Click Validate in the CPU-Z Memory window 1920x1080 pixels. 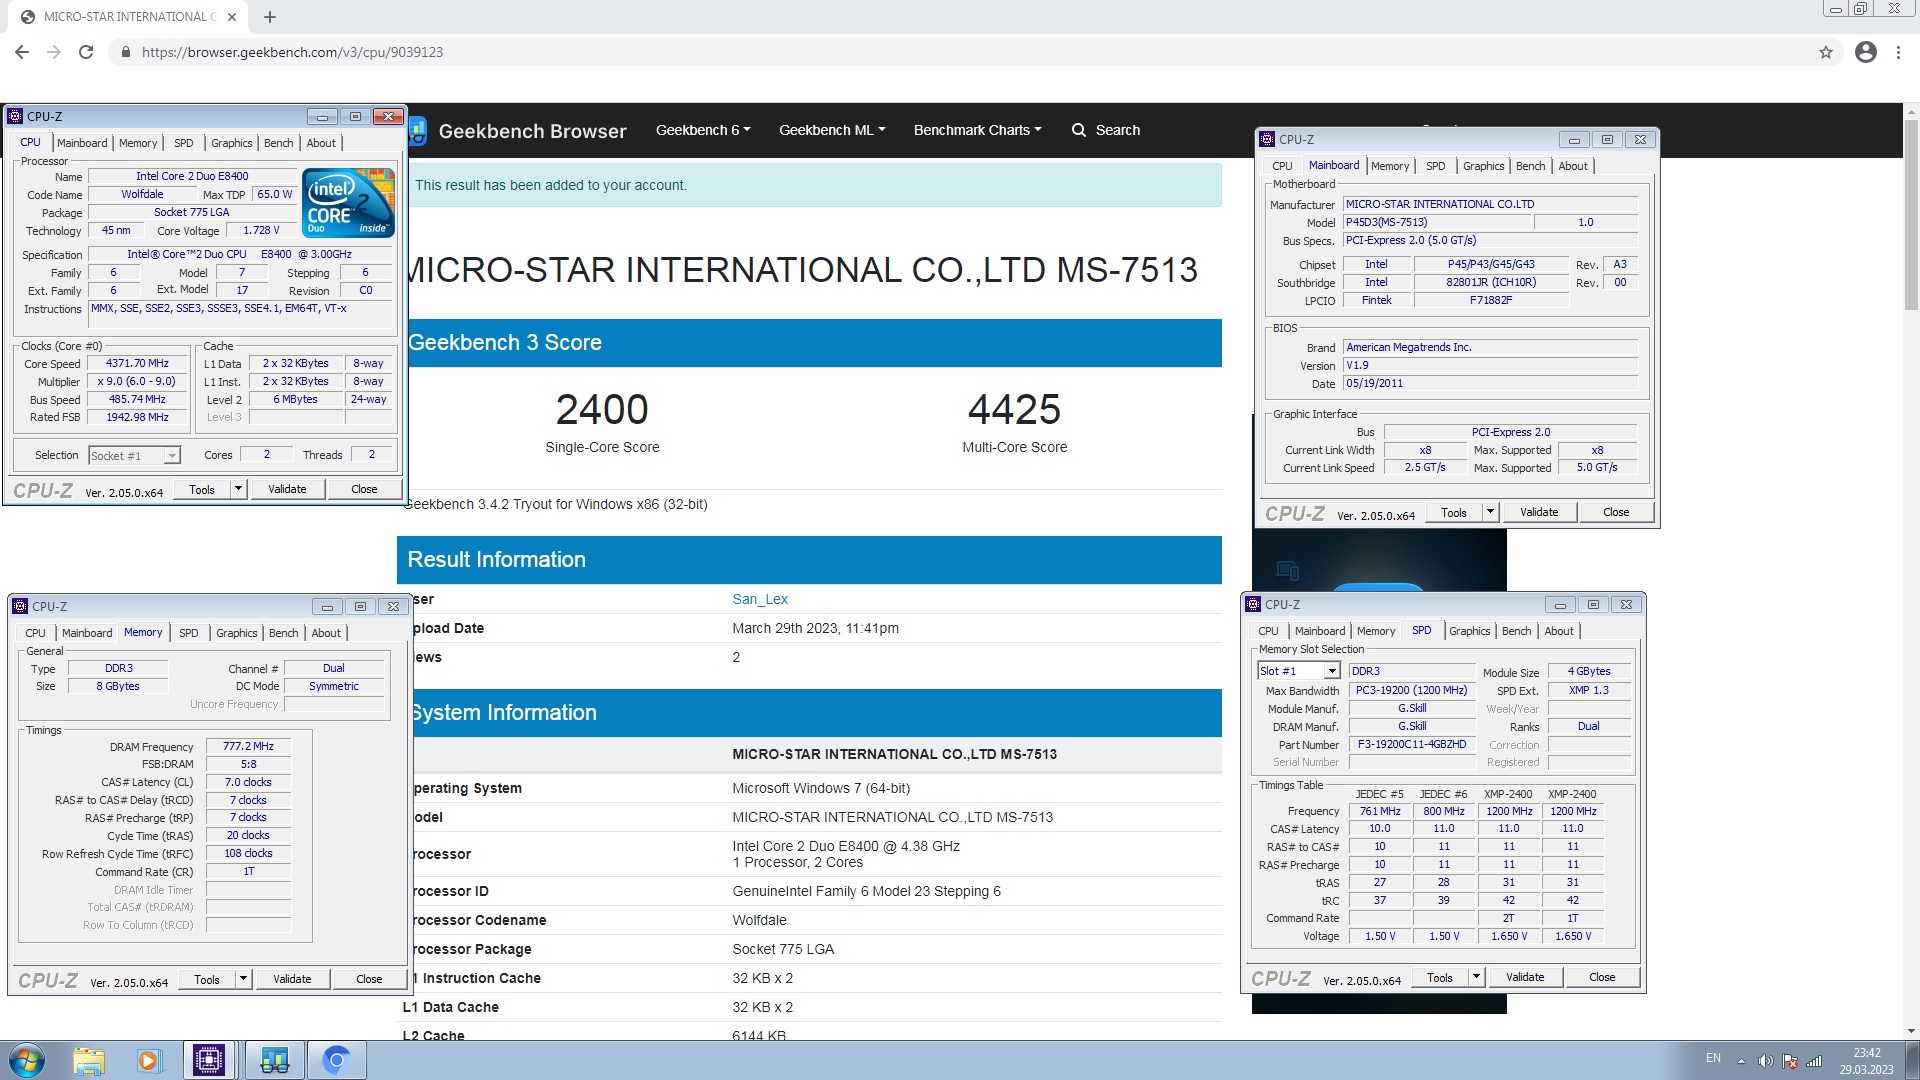[292, 979]
